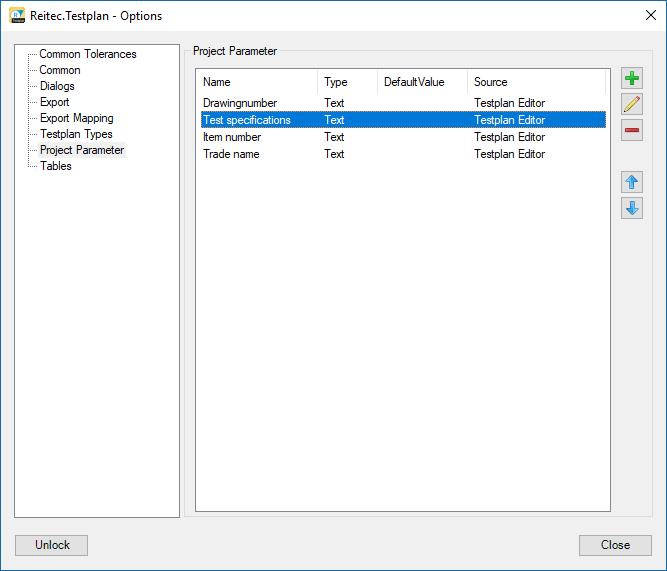667x571 pixels.
Task: Click the red minus remove parameter icon
Action: tap(631, 131)
